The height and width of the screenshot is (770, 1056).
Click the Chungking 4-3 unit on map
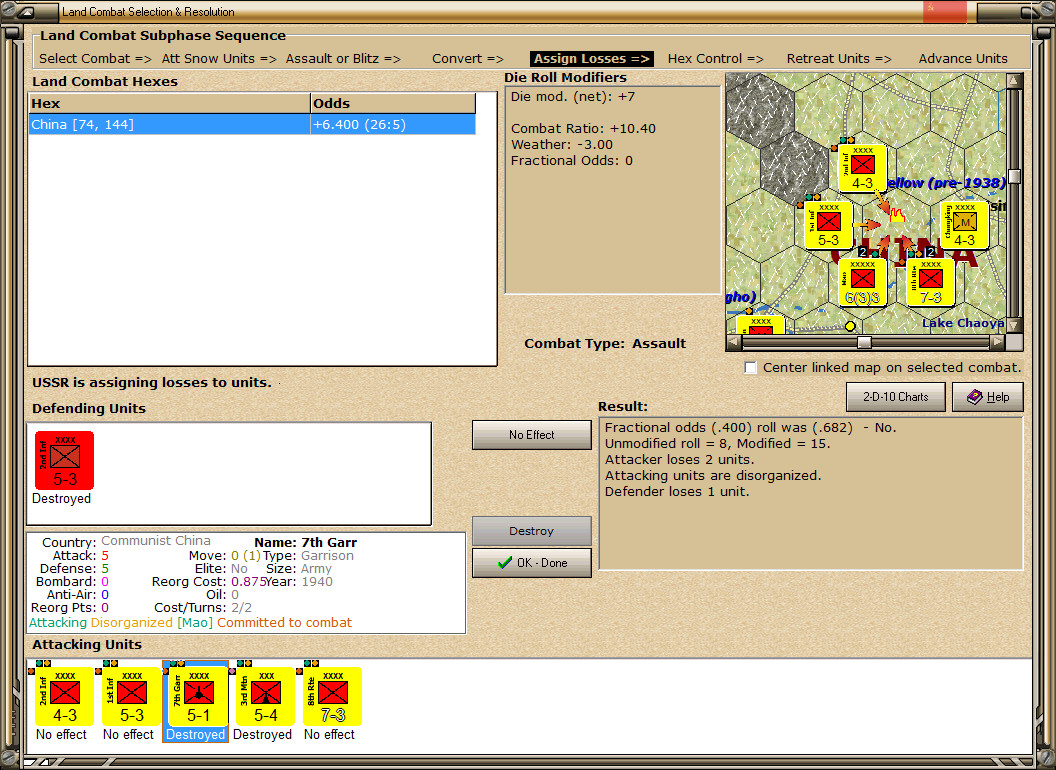[964, 224]
